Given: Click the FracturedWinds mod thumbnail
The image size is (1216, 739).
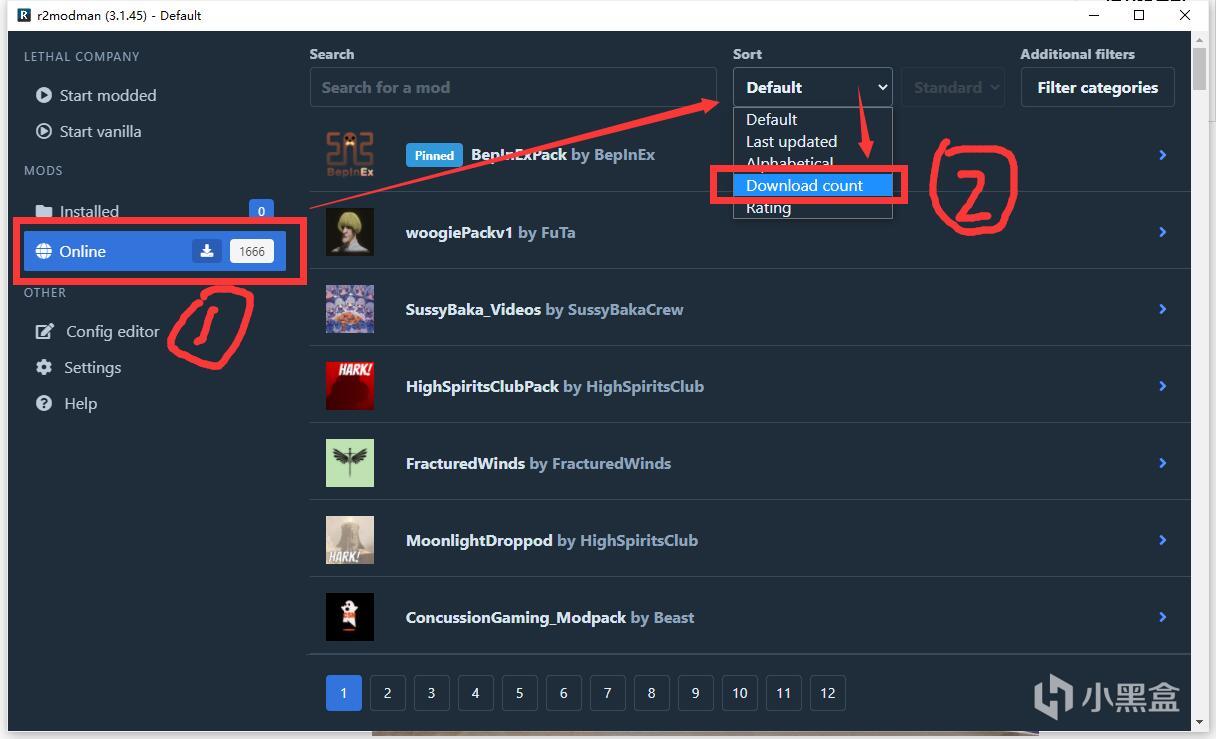Looking at the screenshot, I should [350, 463].
